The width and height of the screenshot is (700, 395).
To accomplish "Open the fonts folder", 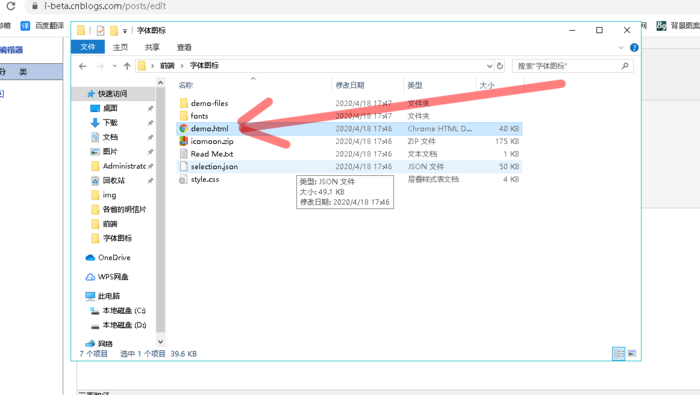I will [199, 116].
